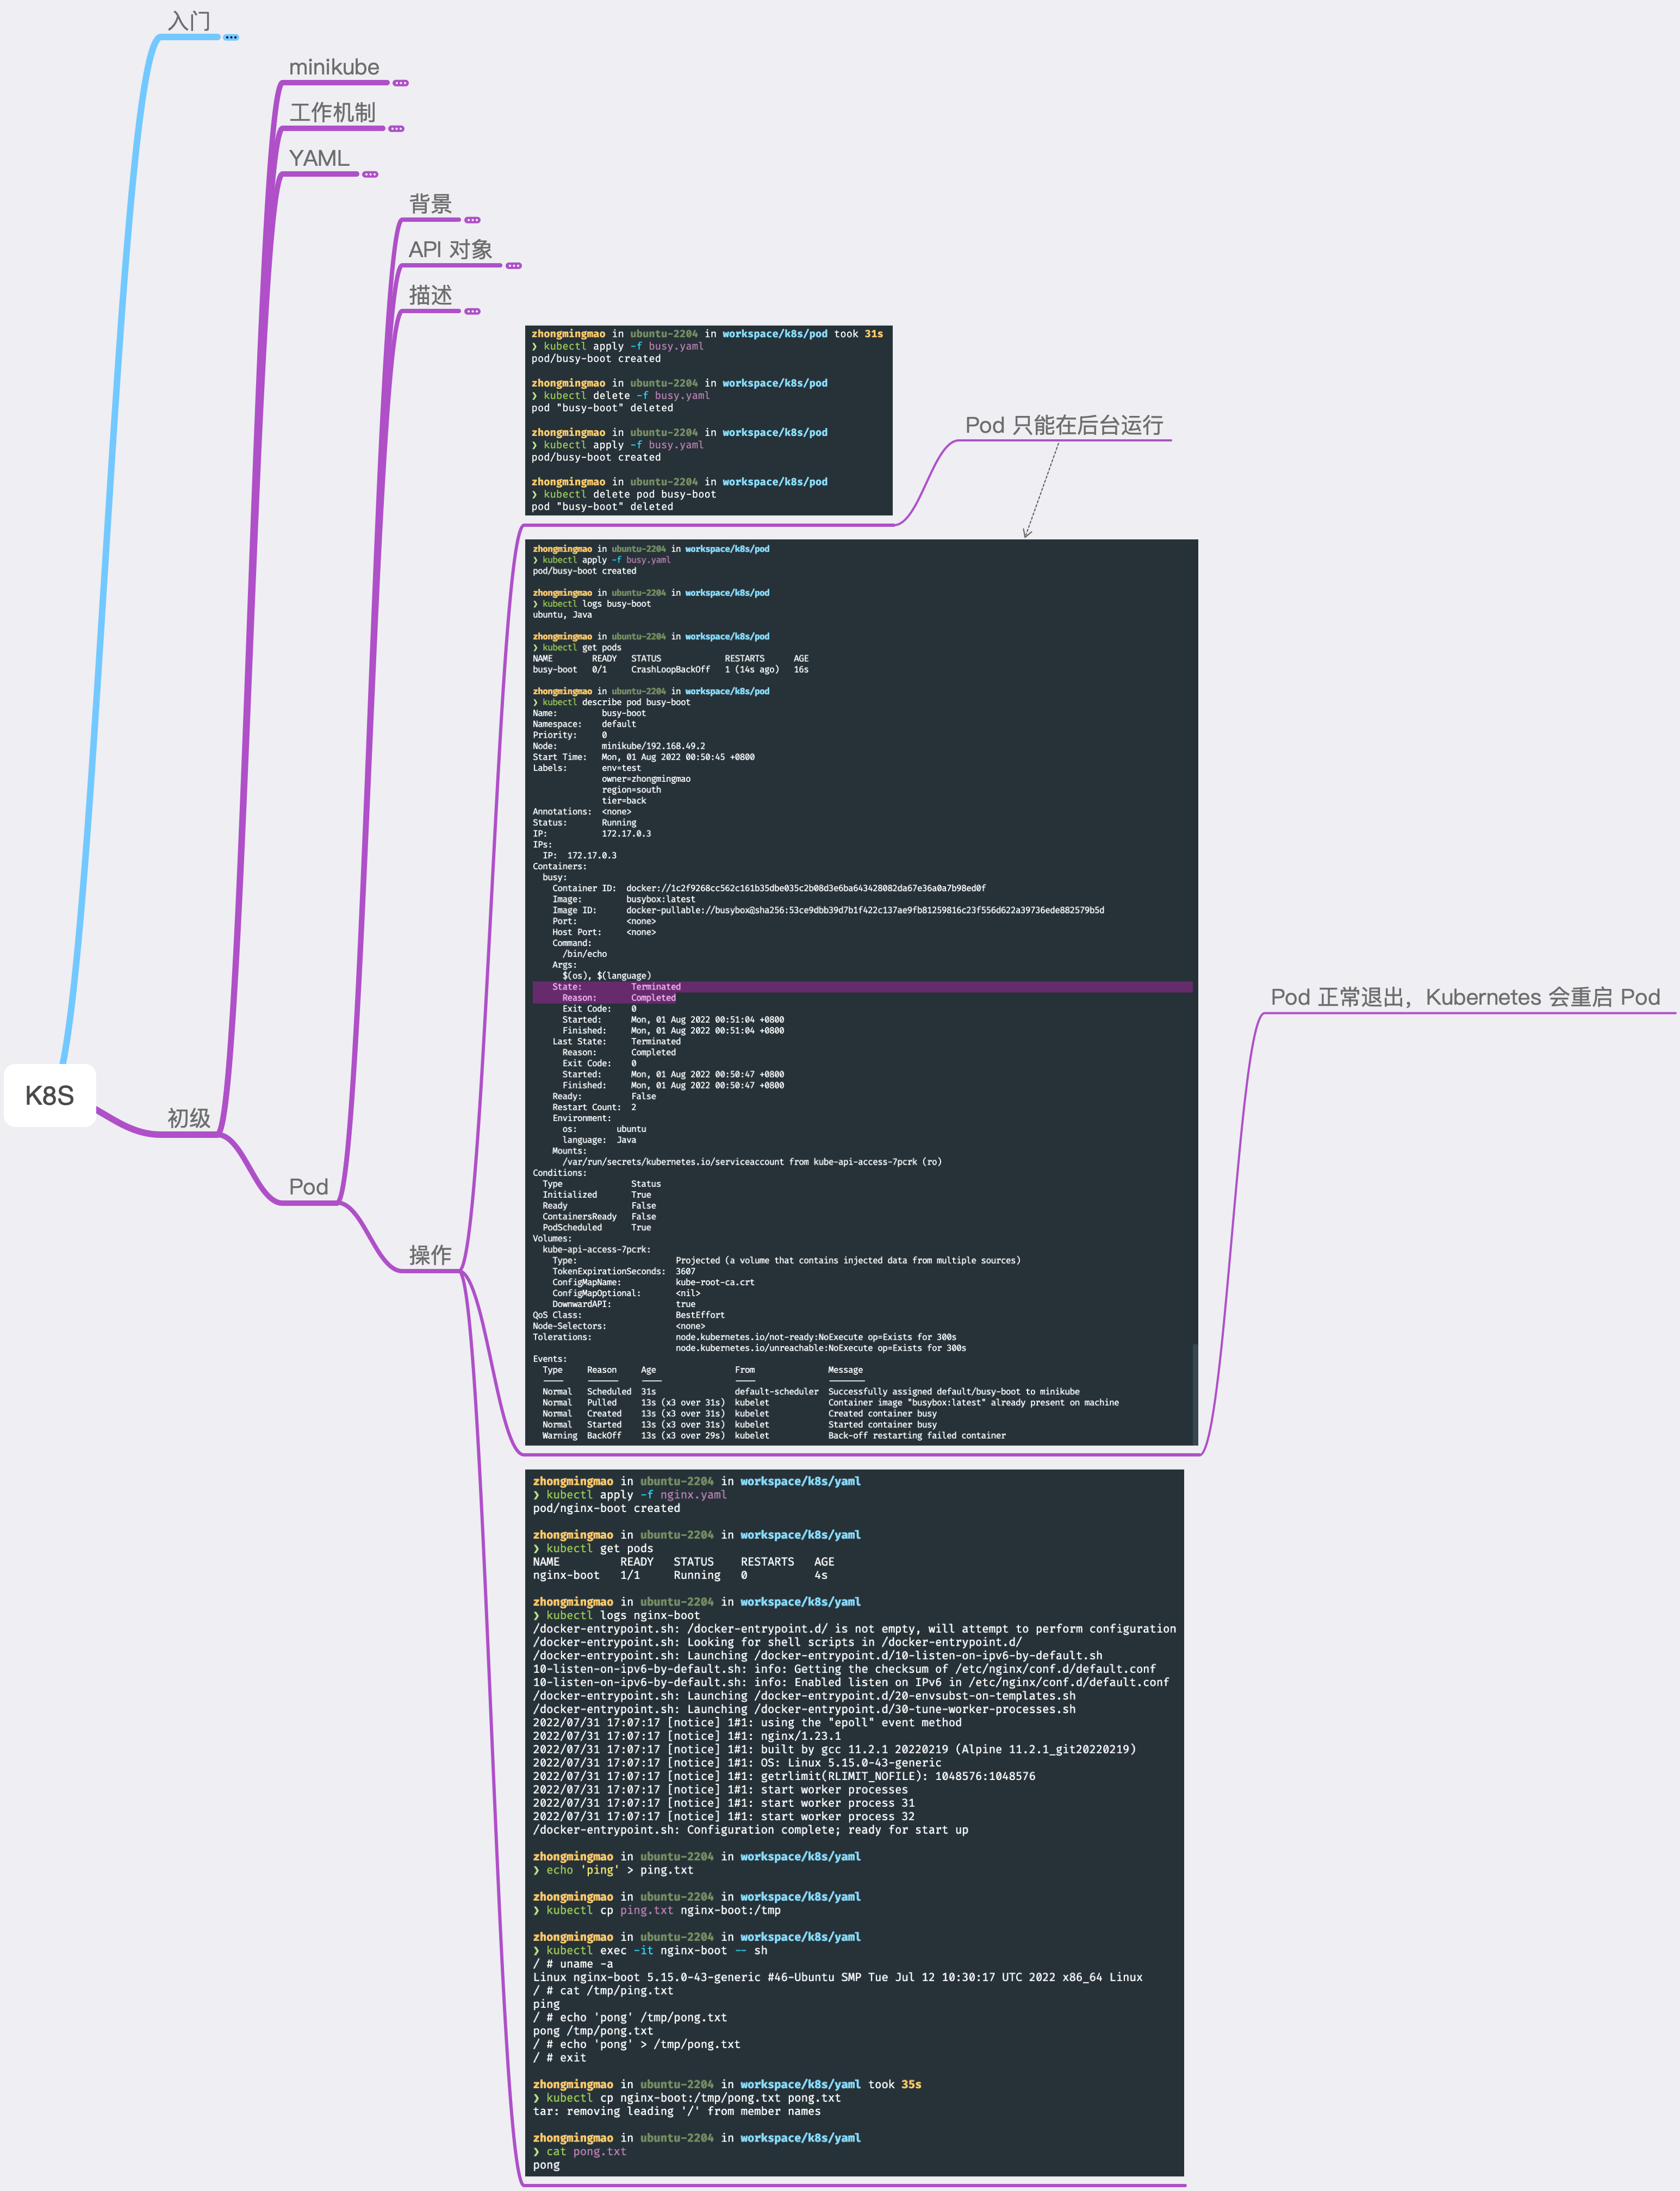The height and width of the screenshot is (2191, 1680).
Task: Select the 入门 topic label
Action: click(x=189, y=21)
